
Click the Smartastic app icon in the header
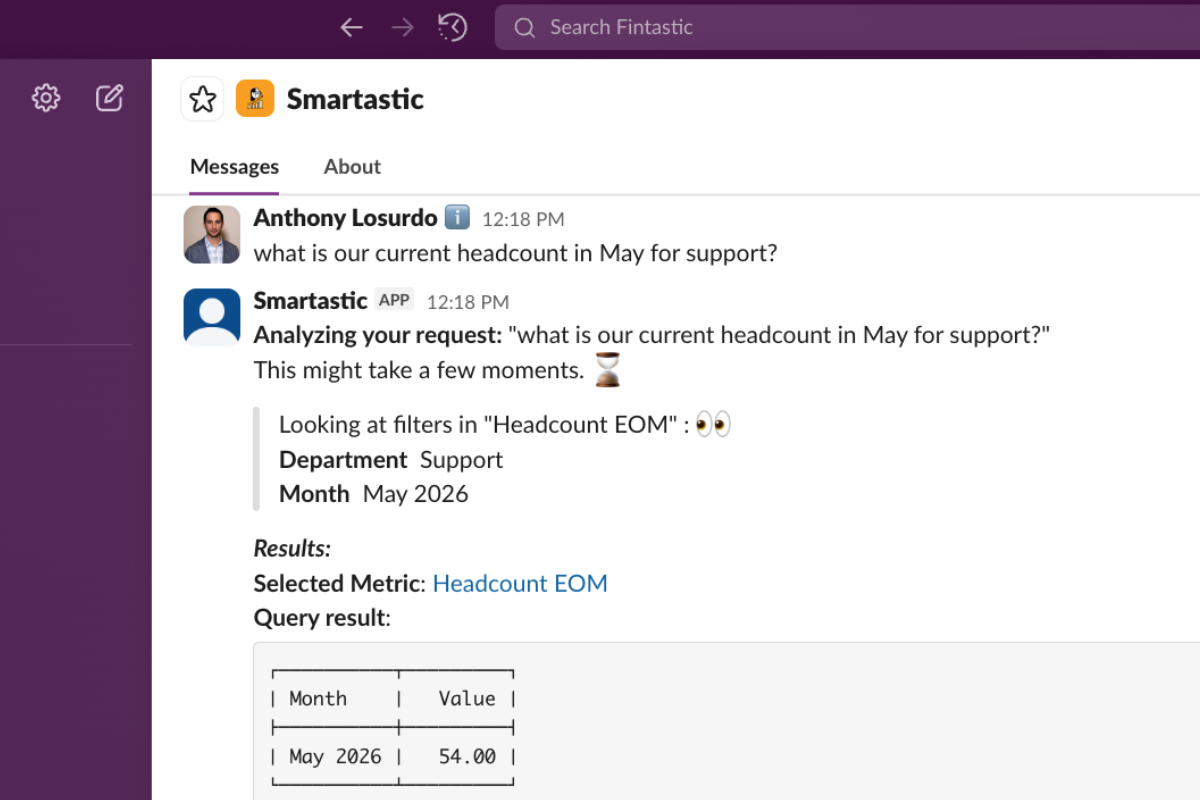point(255,98)
